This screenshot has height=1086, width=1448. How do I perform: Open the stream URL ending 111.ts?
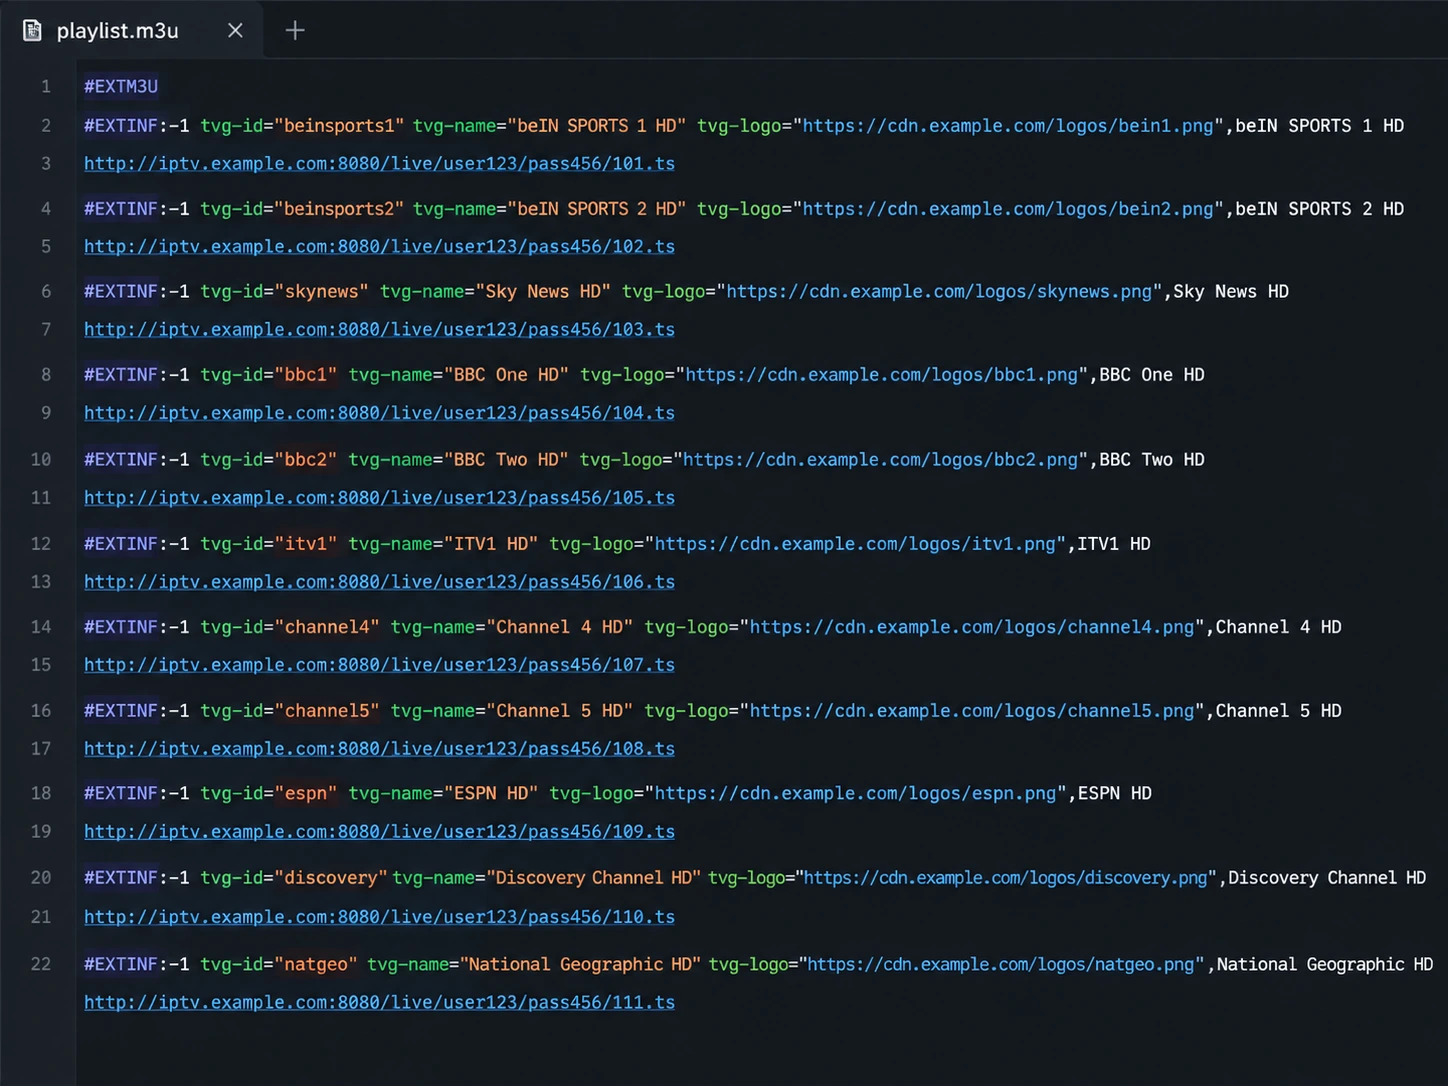(x=379, y=1001)
